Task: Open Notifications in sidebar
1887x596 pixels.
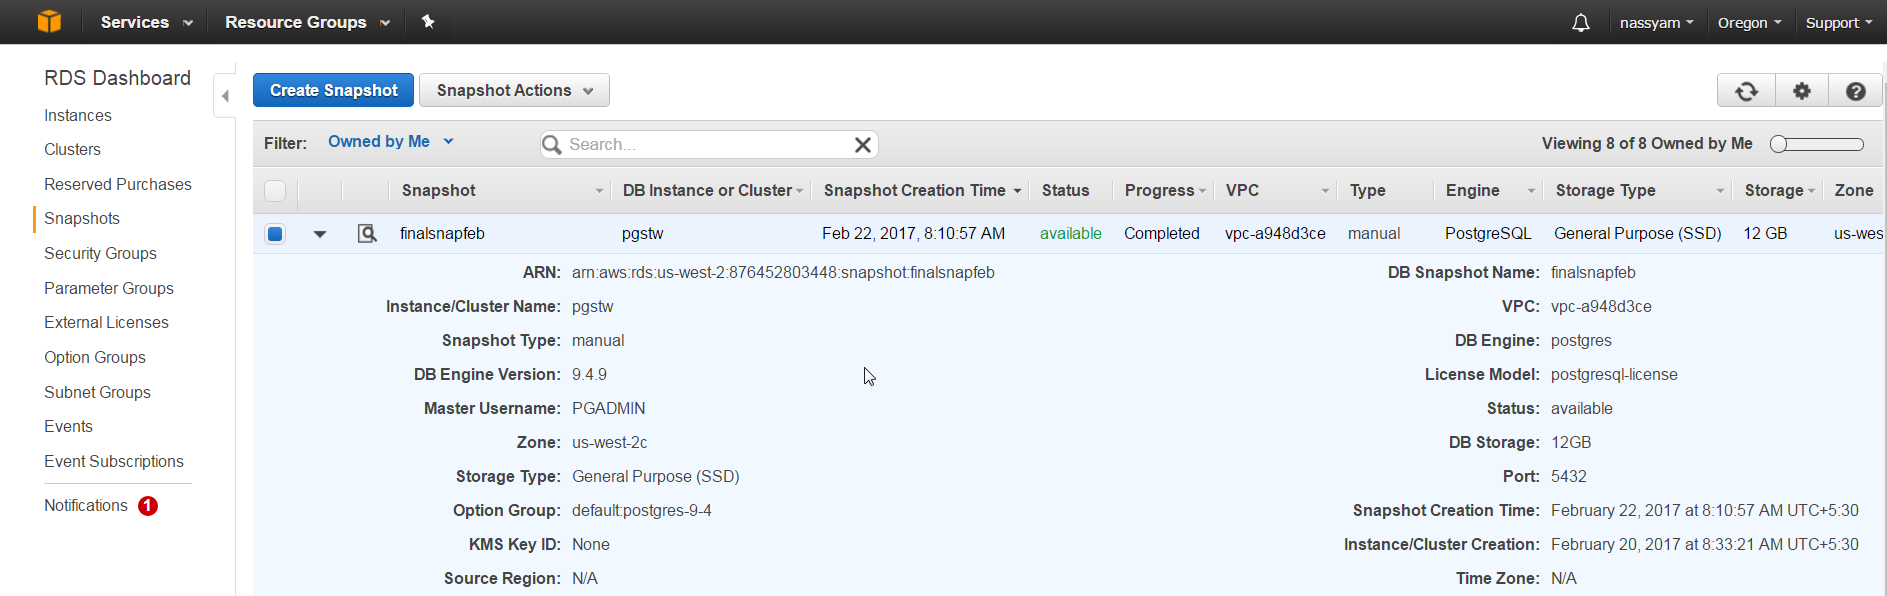Action: (86, 506)
